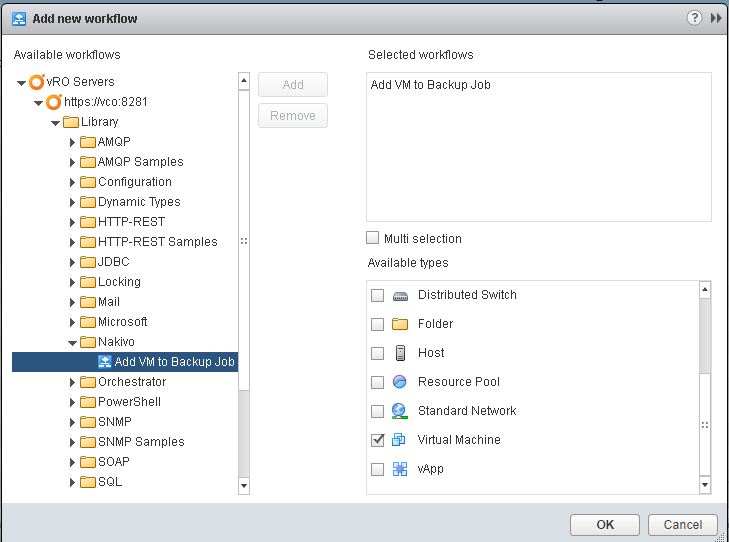Click the help question mark icon
This screenshot has height=542, width=729.
[x=694, y=18]
